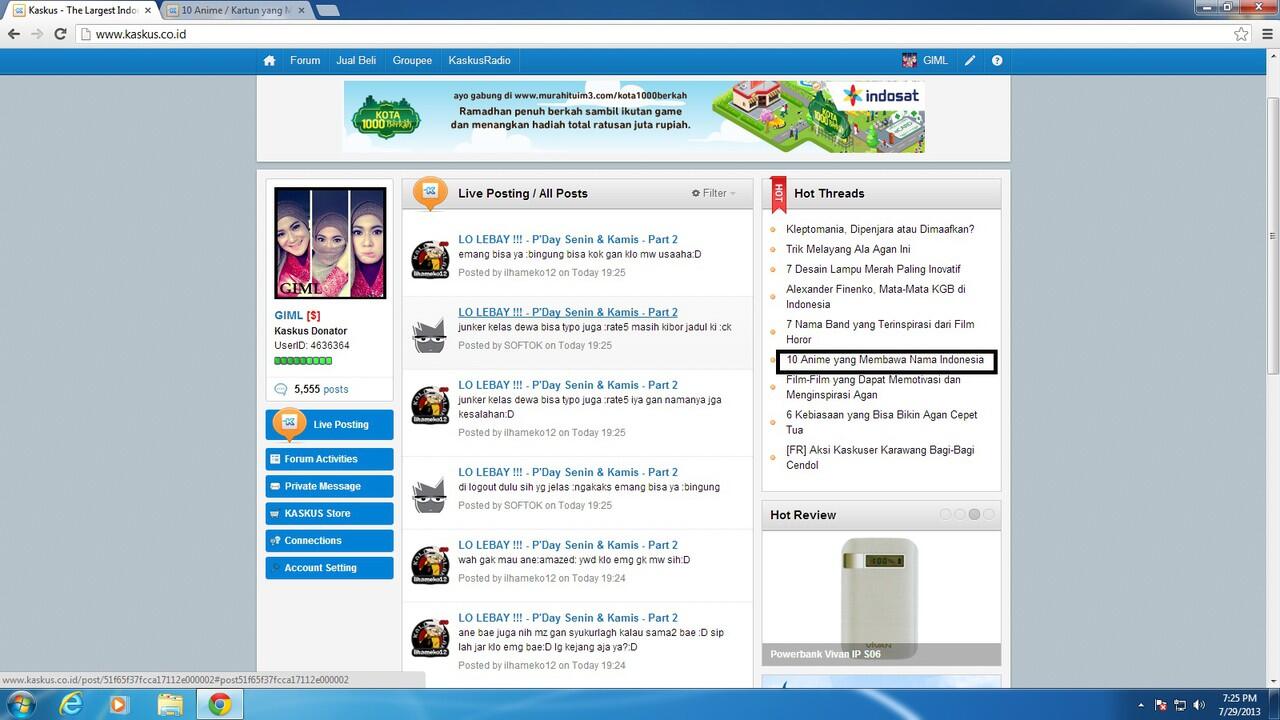Open thread 7 Nama Band Terinspirasi Film Horor
Screen dimensions: 1280x720
[880, 332]
